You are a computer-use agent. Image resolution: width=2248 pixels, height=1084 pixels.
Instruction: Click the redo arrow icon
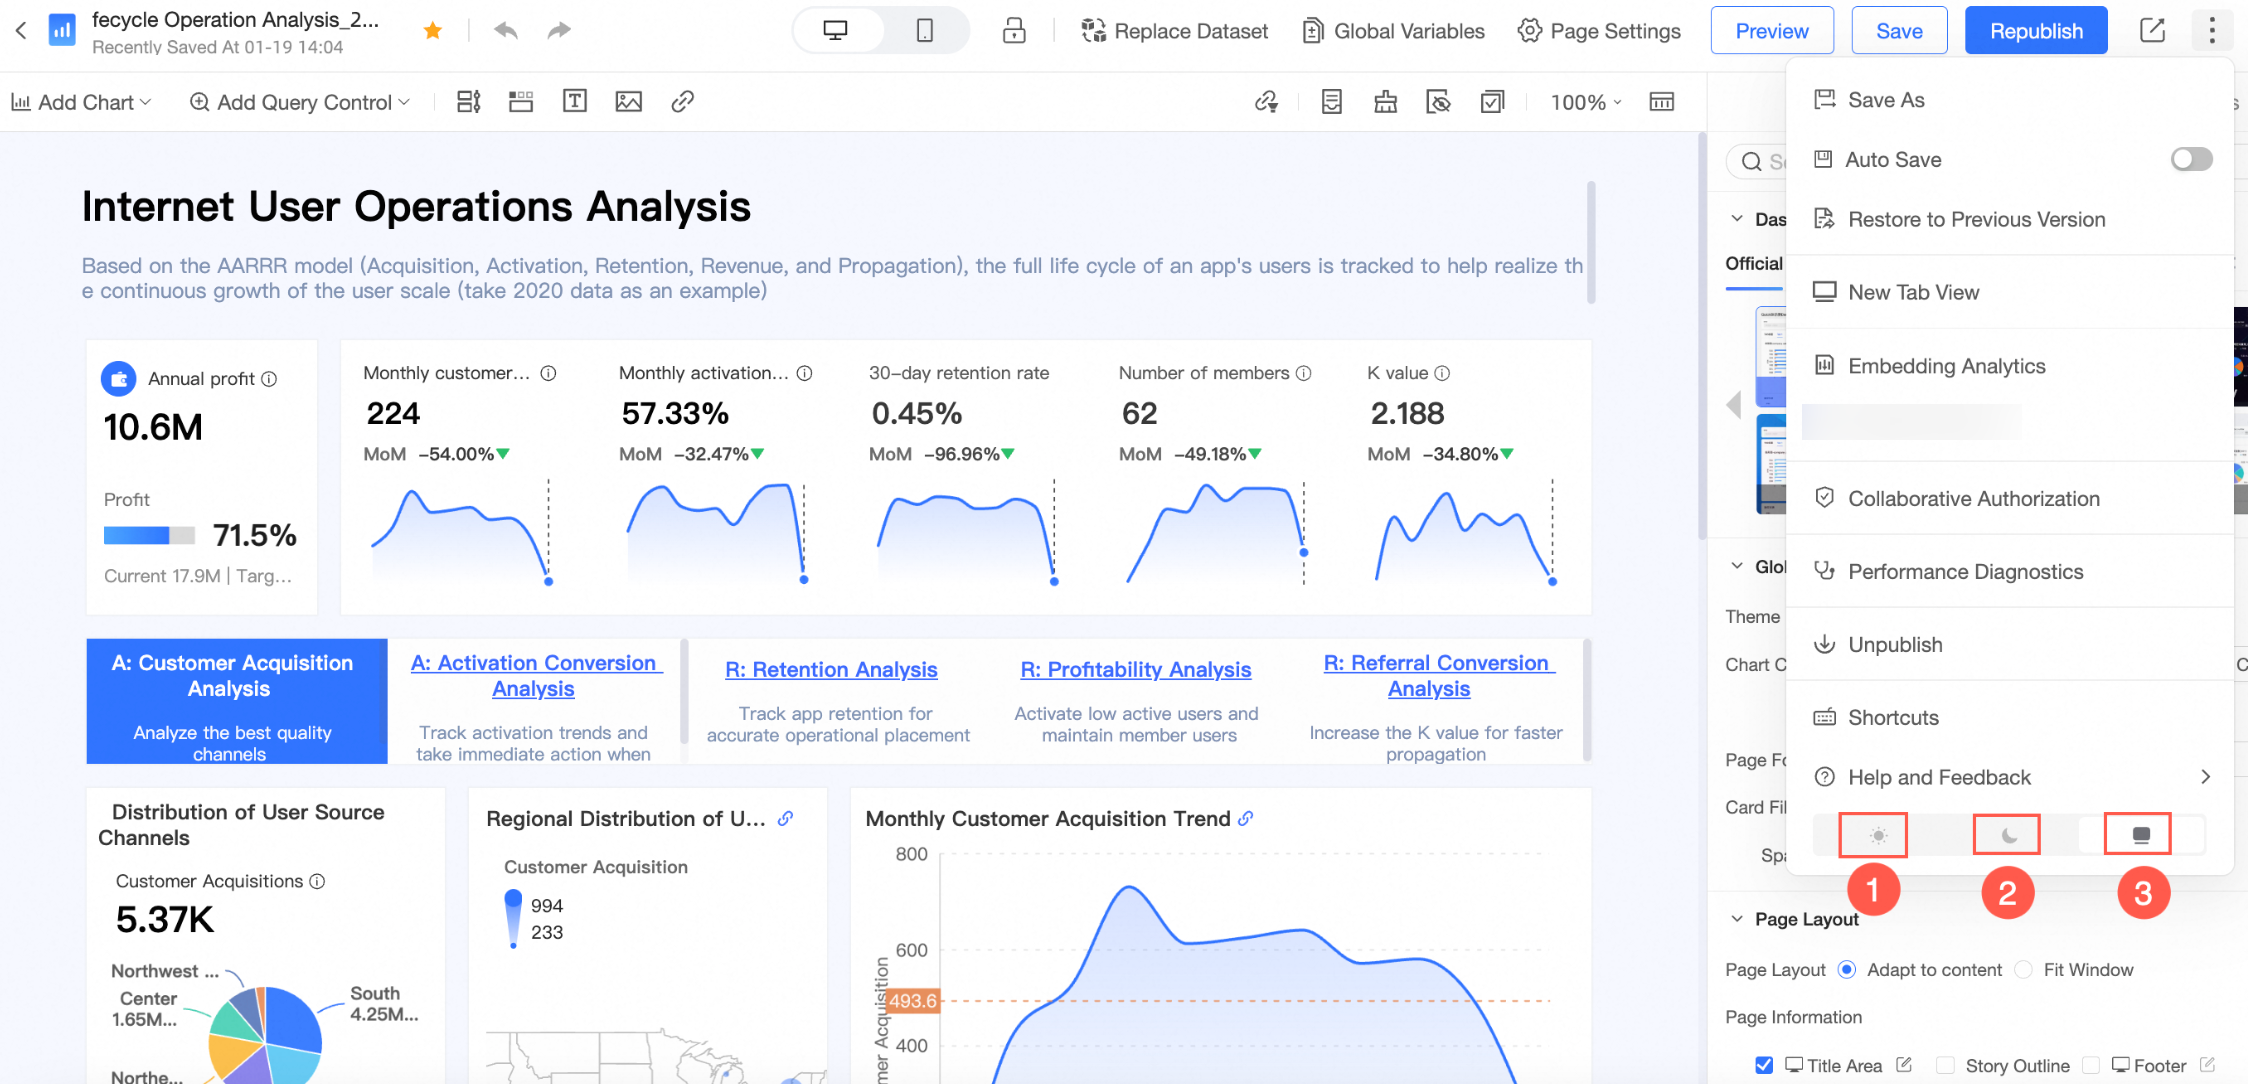coord(559,31)
